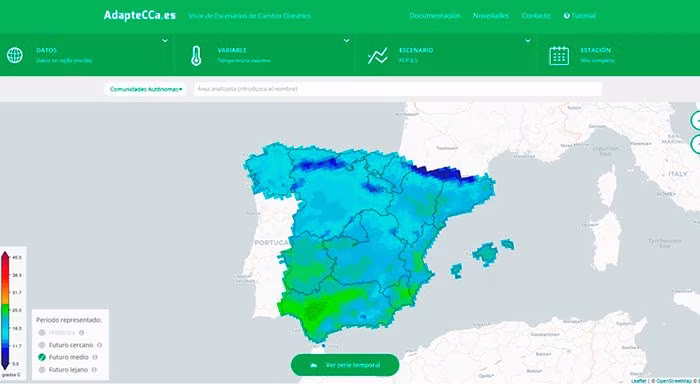Screen dimensions: 700x384
Task: Open the Datos selector label
Action: point(46,50)
